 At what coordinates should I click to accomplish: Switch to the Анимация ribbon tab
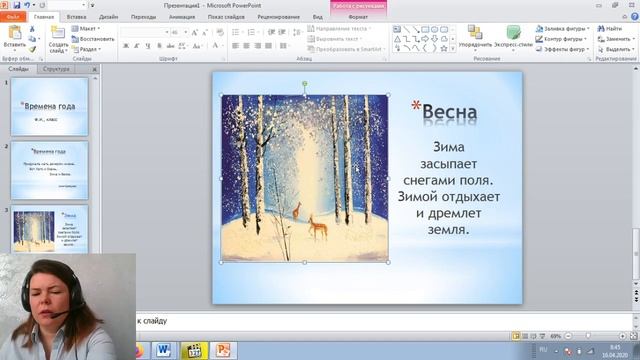click(x=182, y=17)
